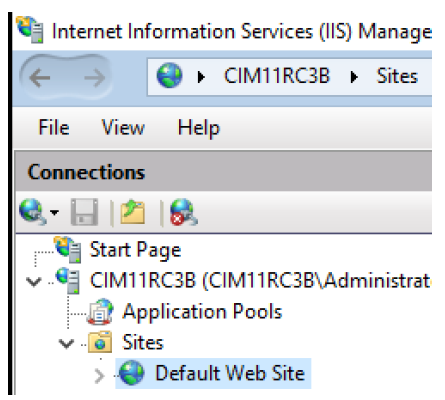Select the CIM11RC3B server node

260,280
